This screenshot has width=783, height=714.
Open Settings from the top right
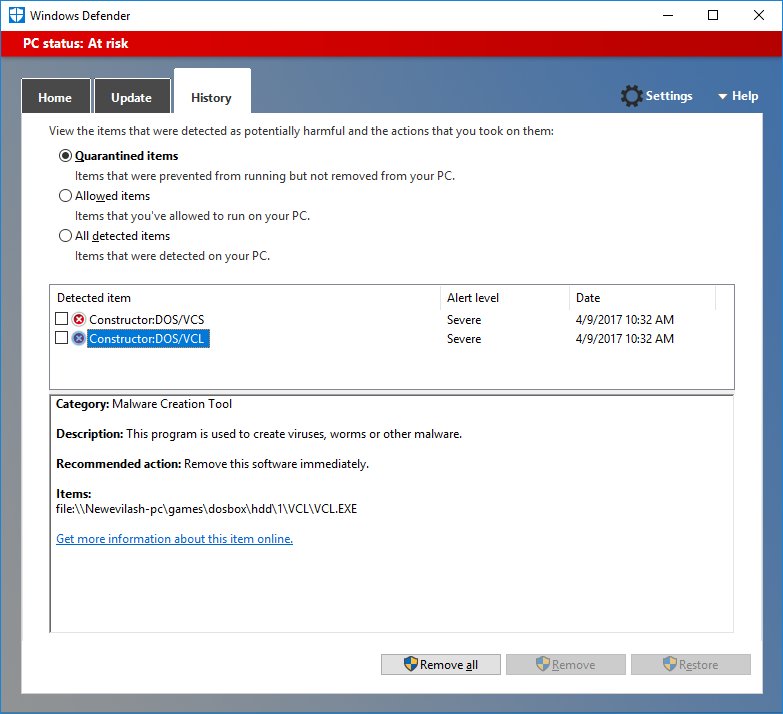click(657, 96)
